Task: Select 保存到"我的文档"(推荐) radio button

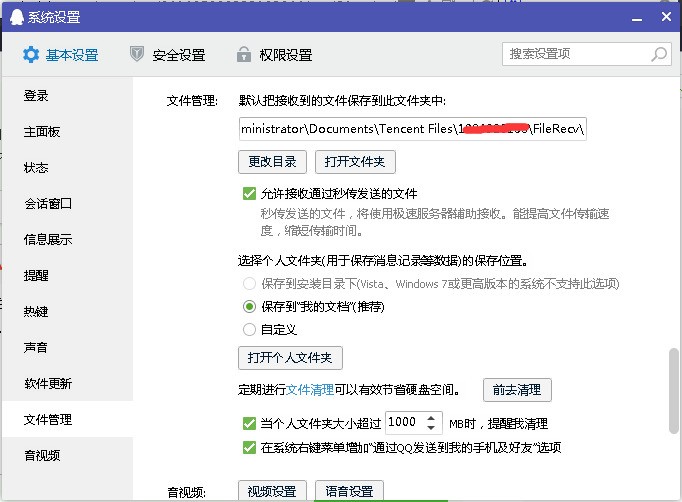Action: (x=249, y=307)
